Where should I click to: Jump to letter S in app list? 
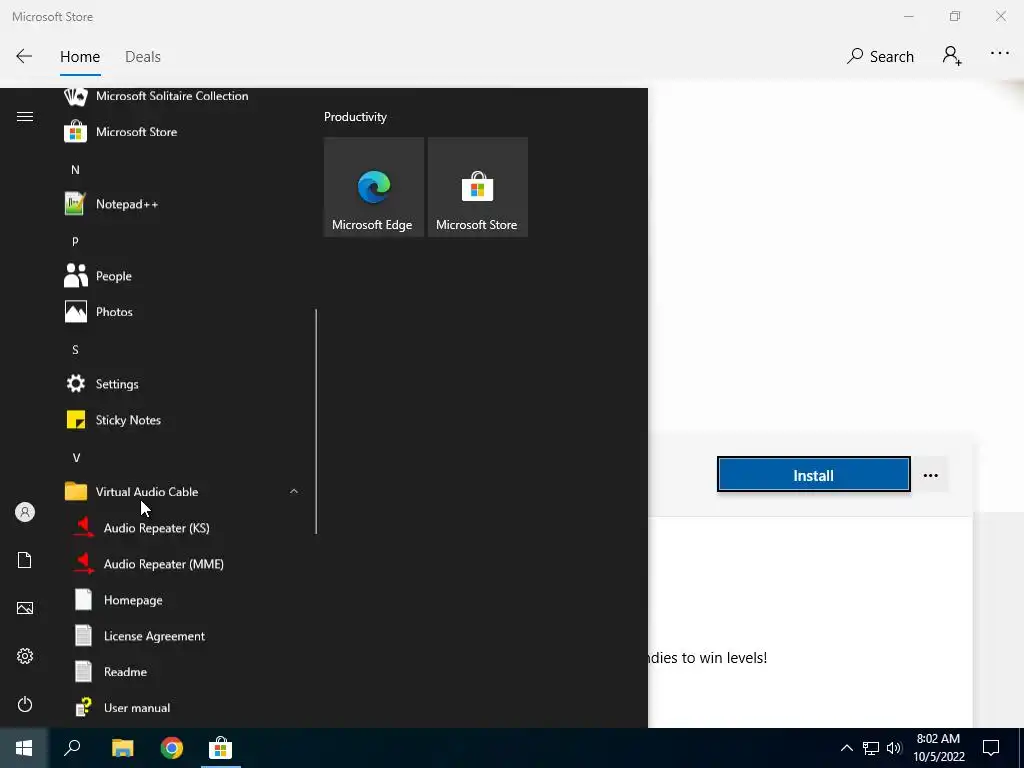point(75,350)
